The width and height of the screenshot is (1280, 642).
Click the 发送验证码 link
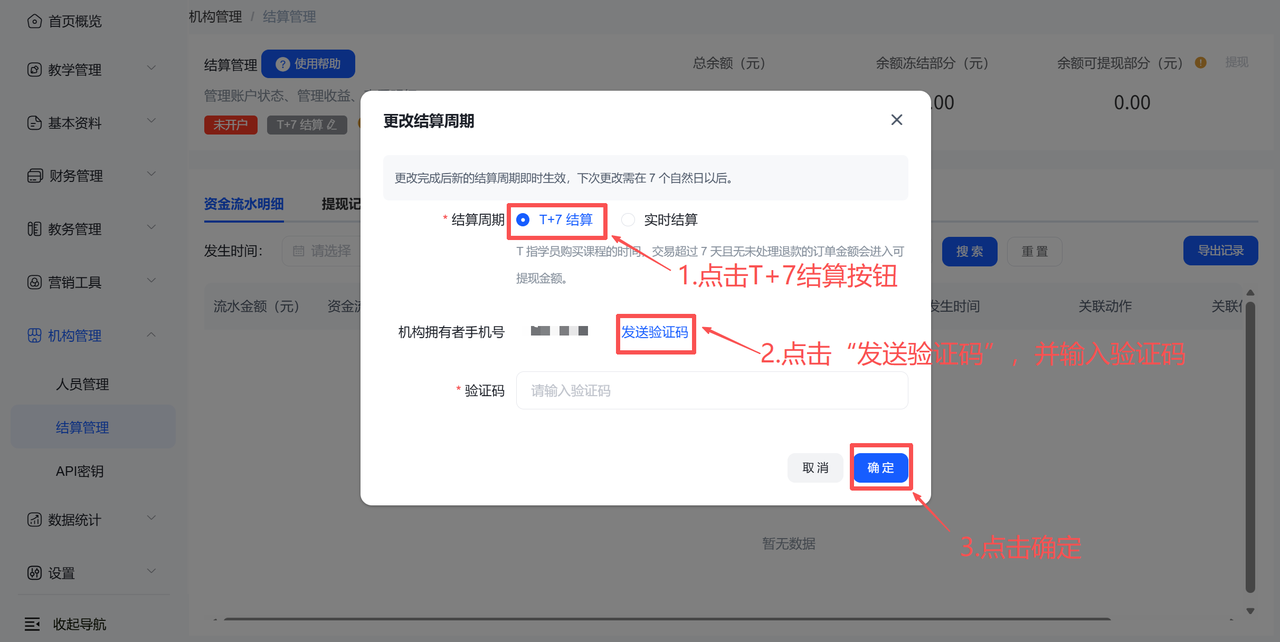click(655, 332)
